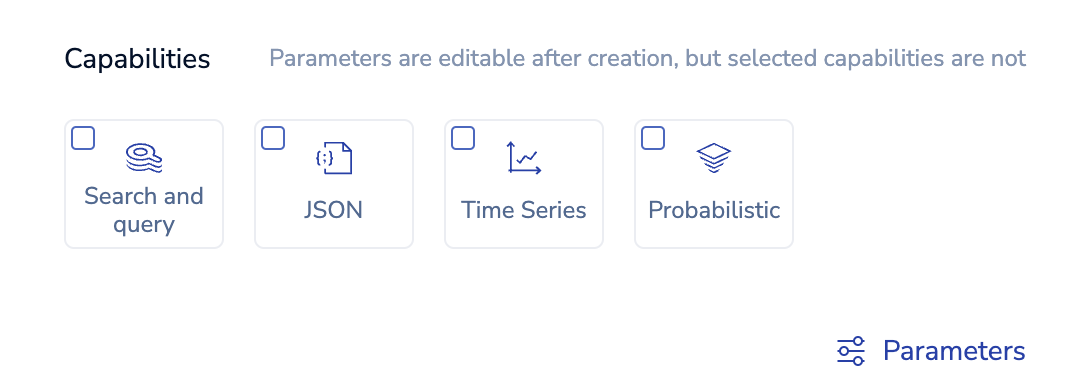Choose the Search and query capability card

pos(144,184)
